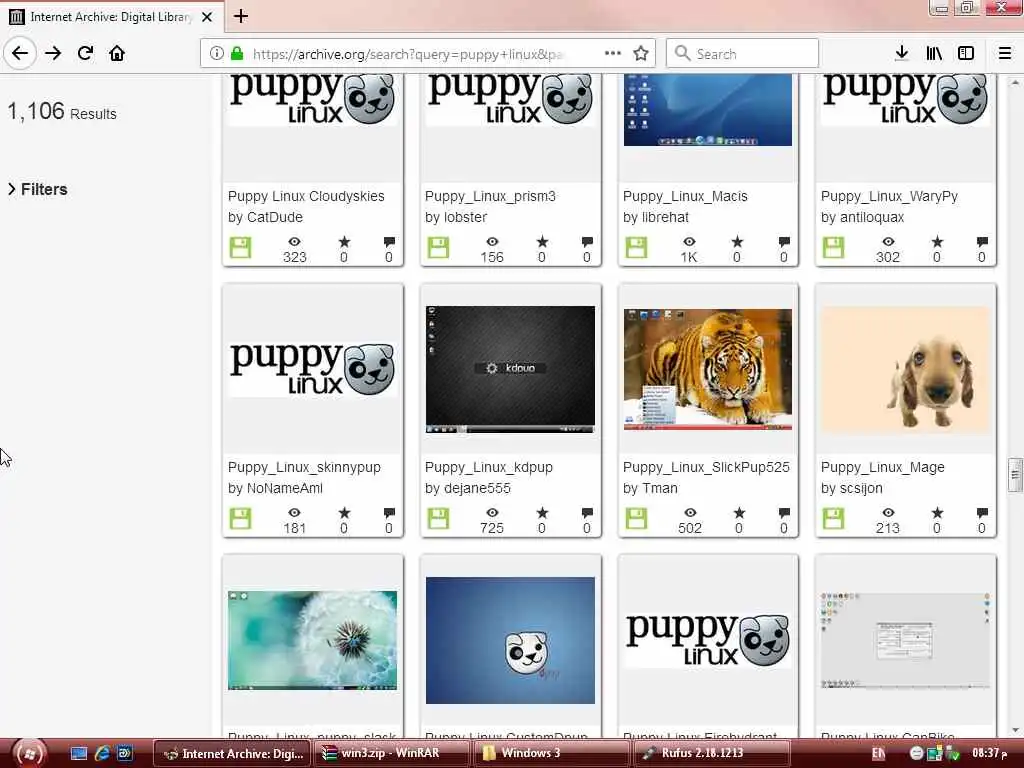Click the software icon on Puppy Linux Cloudyskies

tap(240, 248)
